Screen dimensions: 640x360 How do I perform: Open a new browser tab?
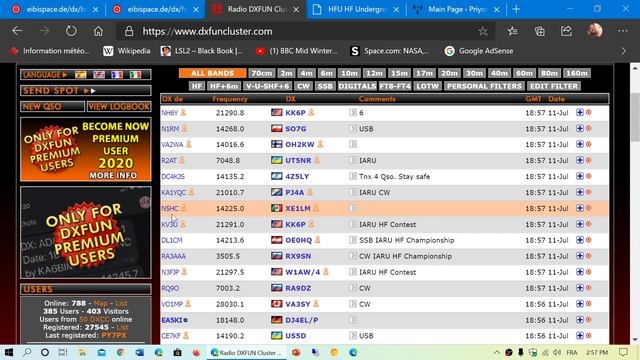coord(516,9)
